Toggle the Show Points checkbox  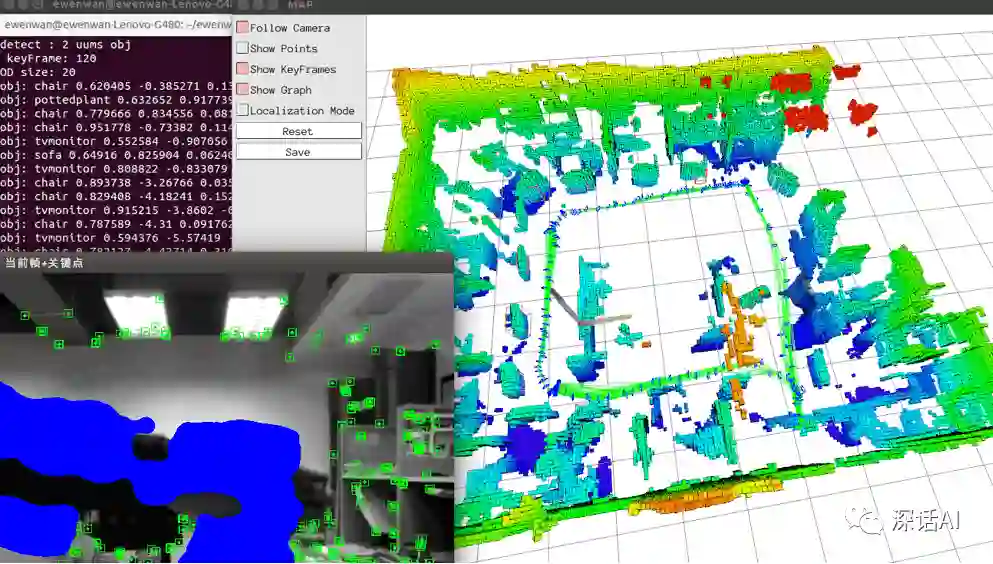[243, 48]
